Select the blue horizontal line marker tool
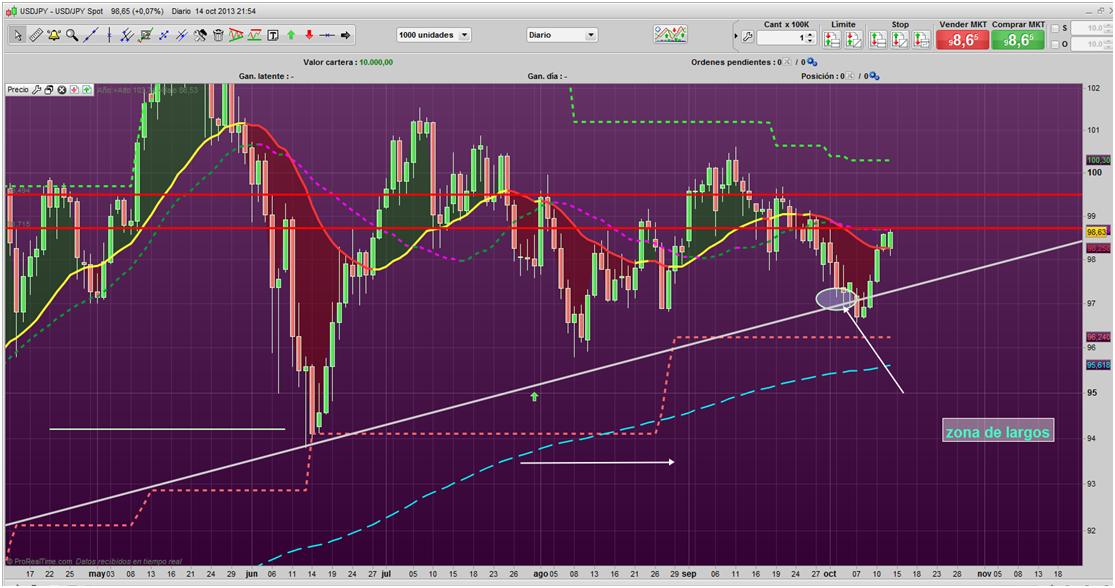 pos(326,36)
